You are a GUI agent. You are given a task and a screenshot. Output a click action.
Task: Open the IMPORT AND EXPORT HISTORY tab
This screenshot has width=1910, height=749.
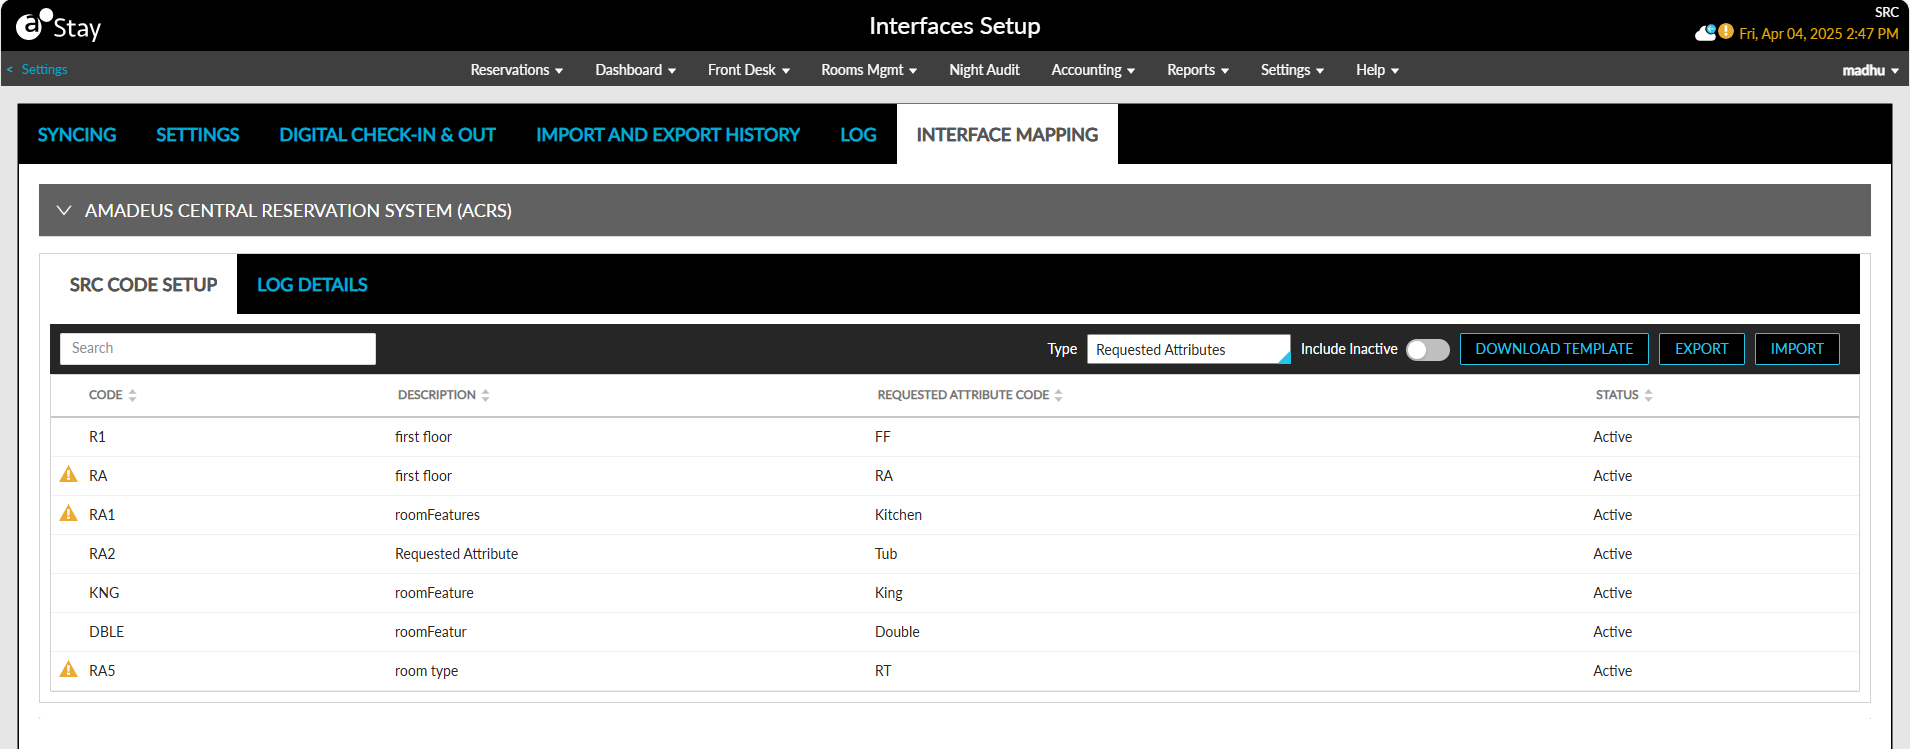coord(668,134)
